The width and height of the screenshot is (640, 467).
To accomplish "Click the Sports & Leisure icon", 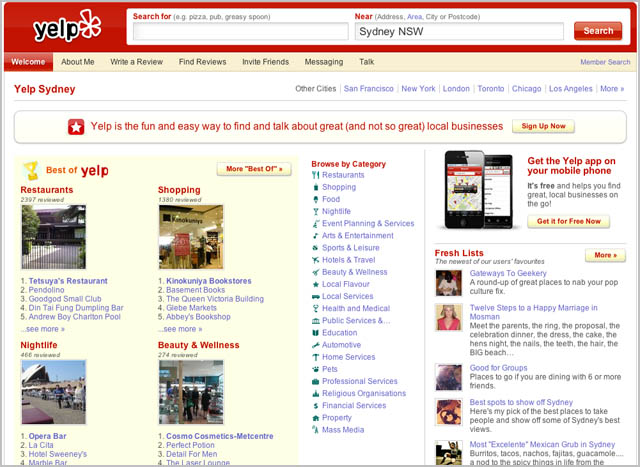I will point(316,248).
